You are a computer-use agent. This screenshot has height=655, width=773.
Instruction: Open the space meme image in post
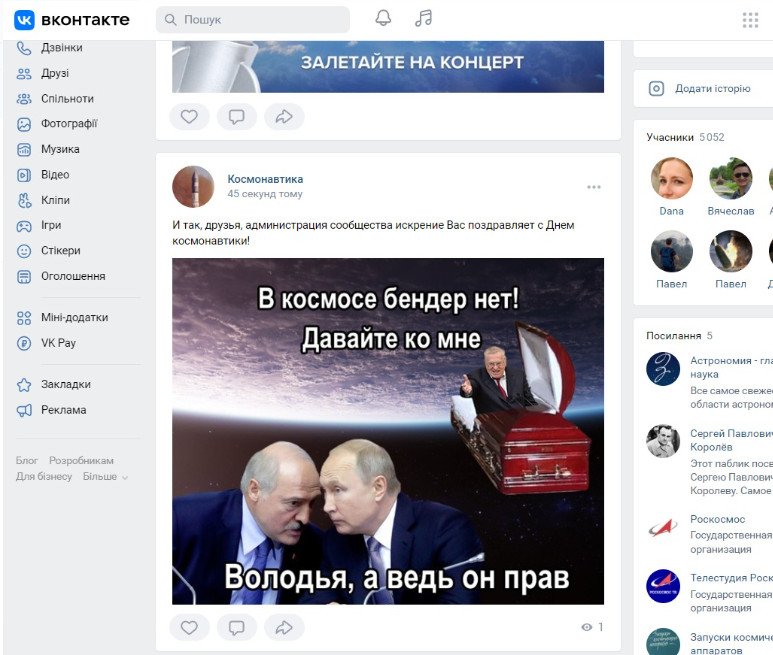(x=388, y=431)
